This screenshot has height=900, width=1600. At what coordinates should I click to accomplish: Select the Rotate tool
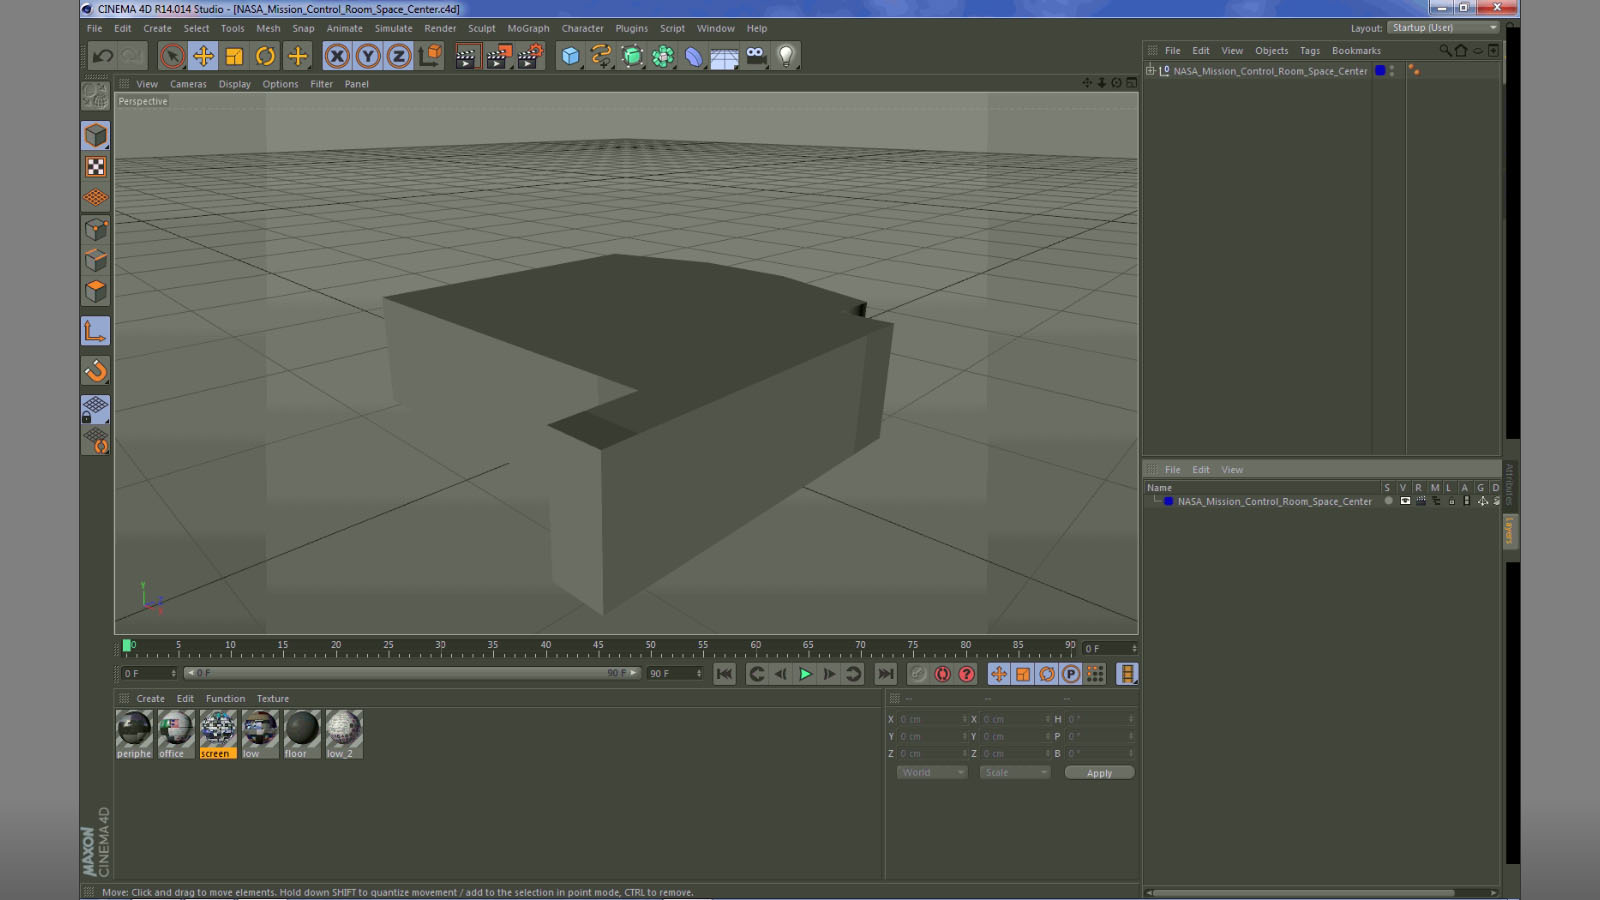pos(265,56)
